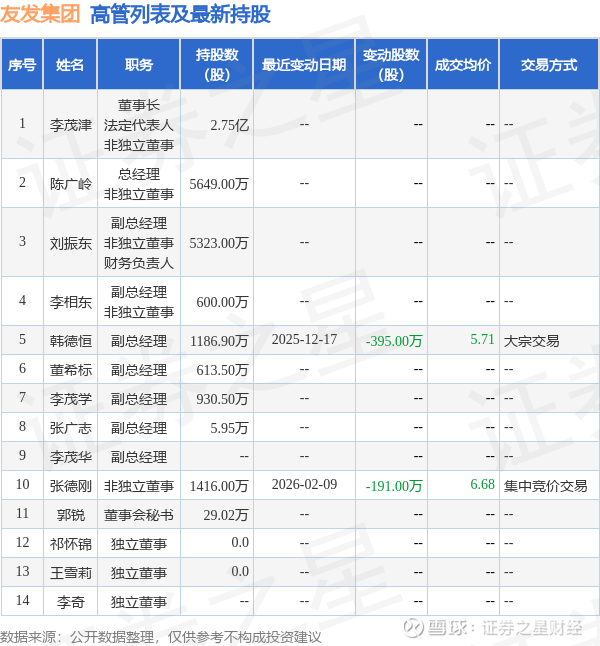Click the 29.02万 shareholding value

point(226,515)
